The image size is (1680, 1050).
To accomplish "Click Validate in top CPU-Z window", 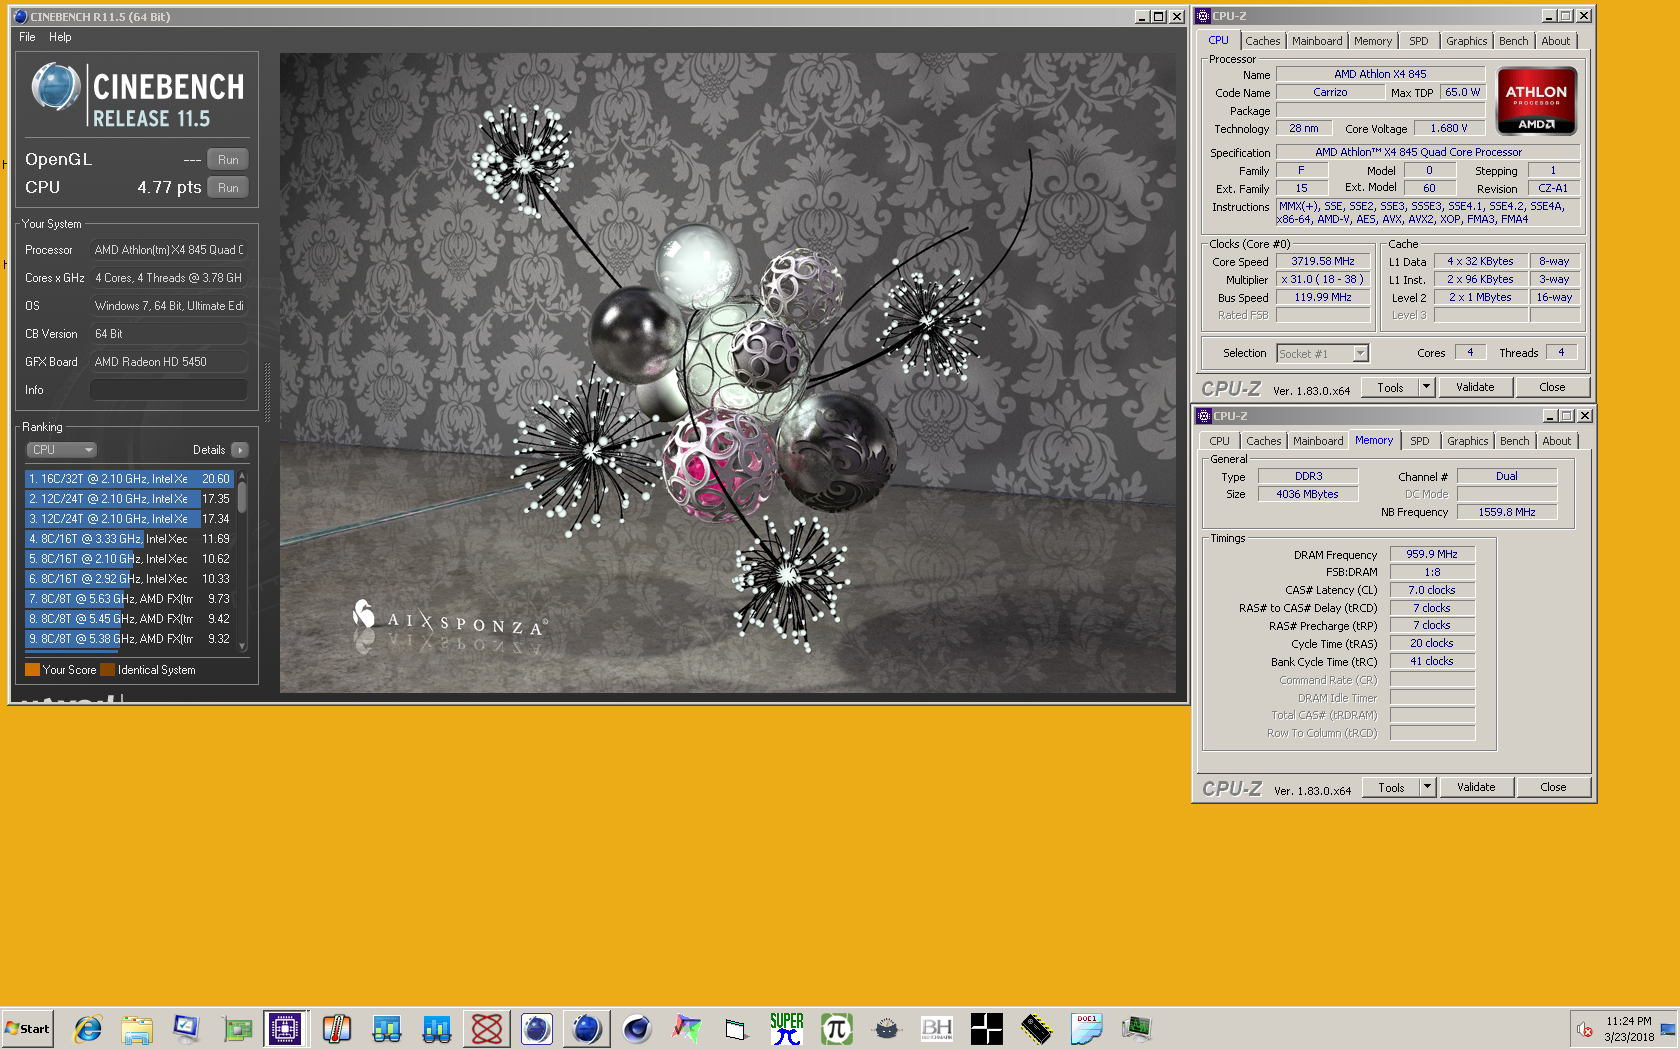I will point(1475,387).
